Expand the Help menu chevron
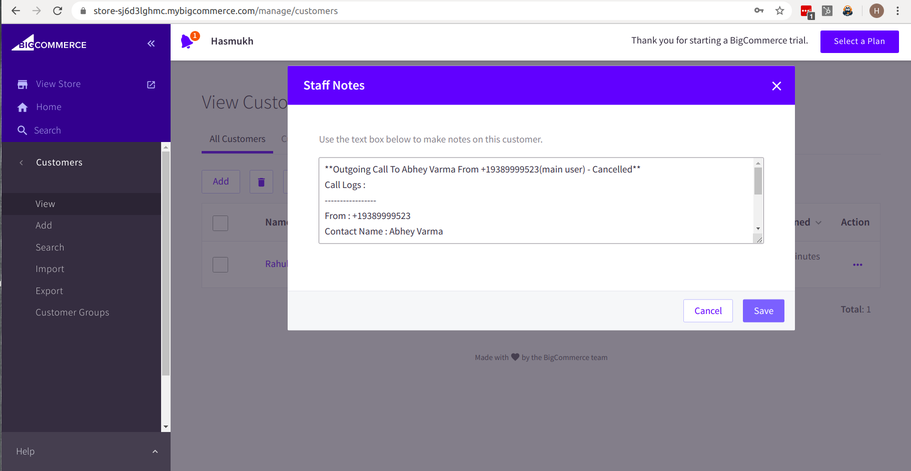The image size is (911, 471). point(155,451)
